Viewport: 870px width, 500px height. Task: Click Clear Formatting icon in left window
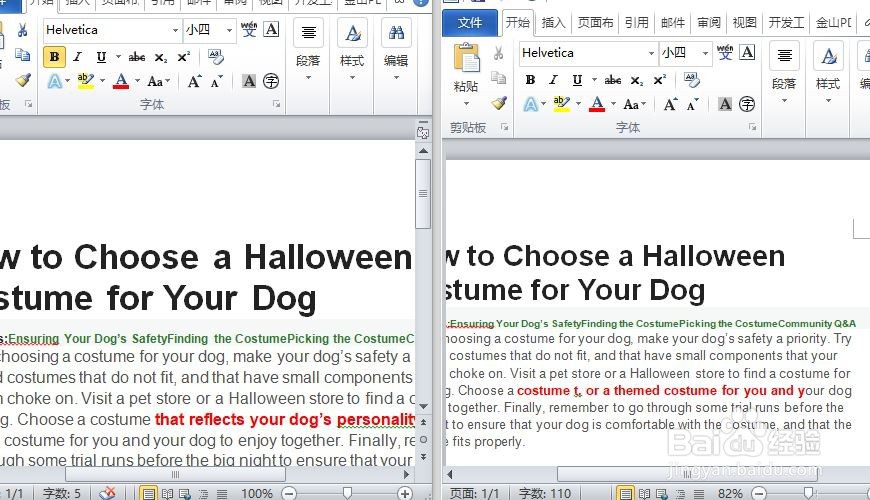(215, 56)
